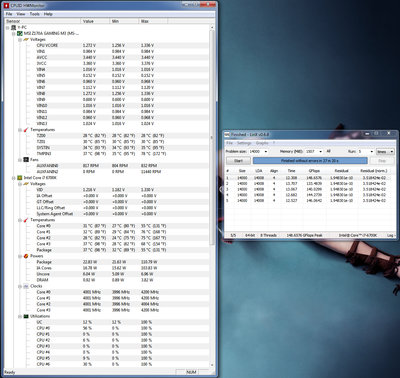Click the MSI Z170A motherboard icon

[x=20, y=33]
